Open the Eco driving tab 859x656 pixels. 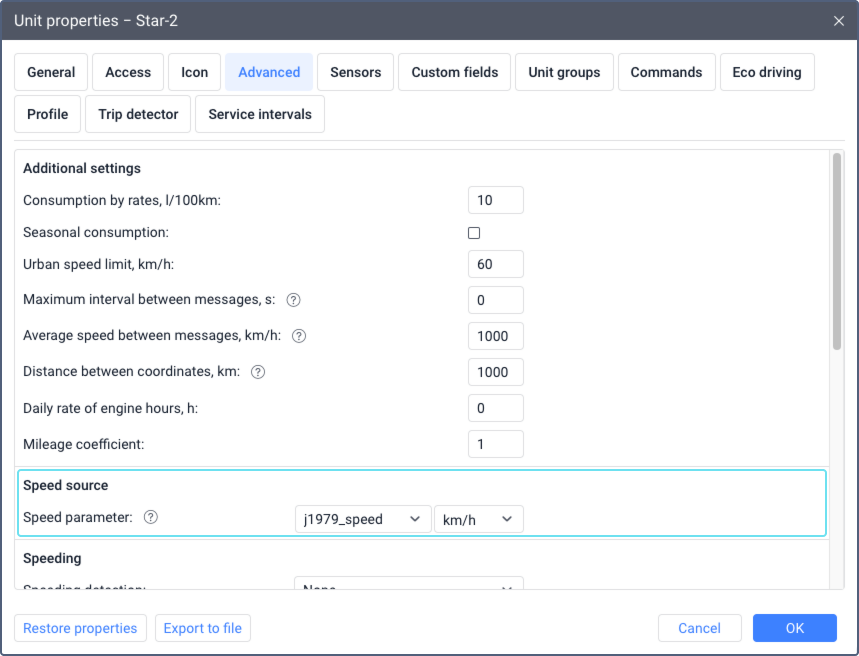[767, 72]
